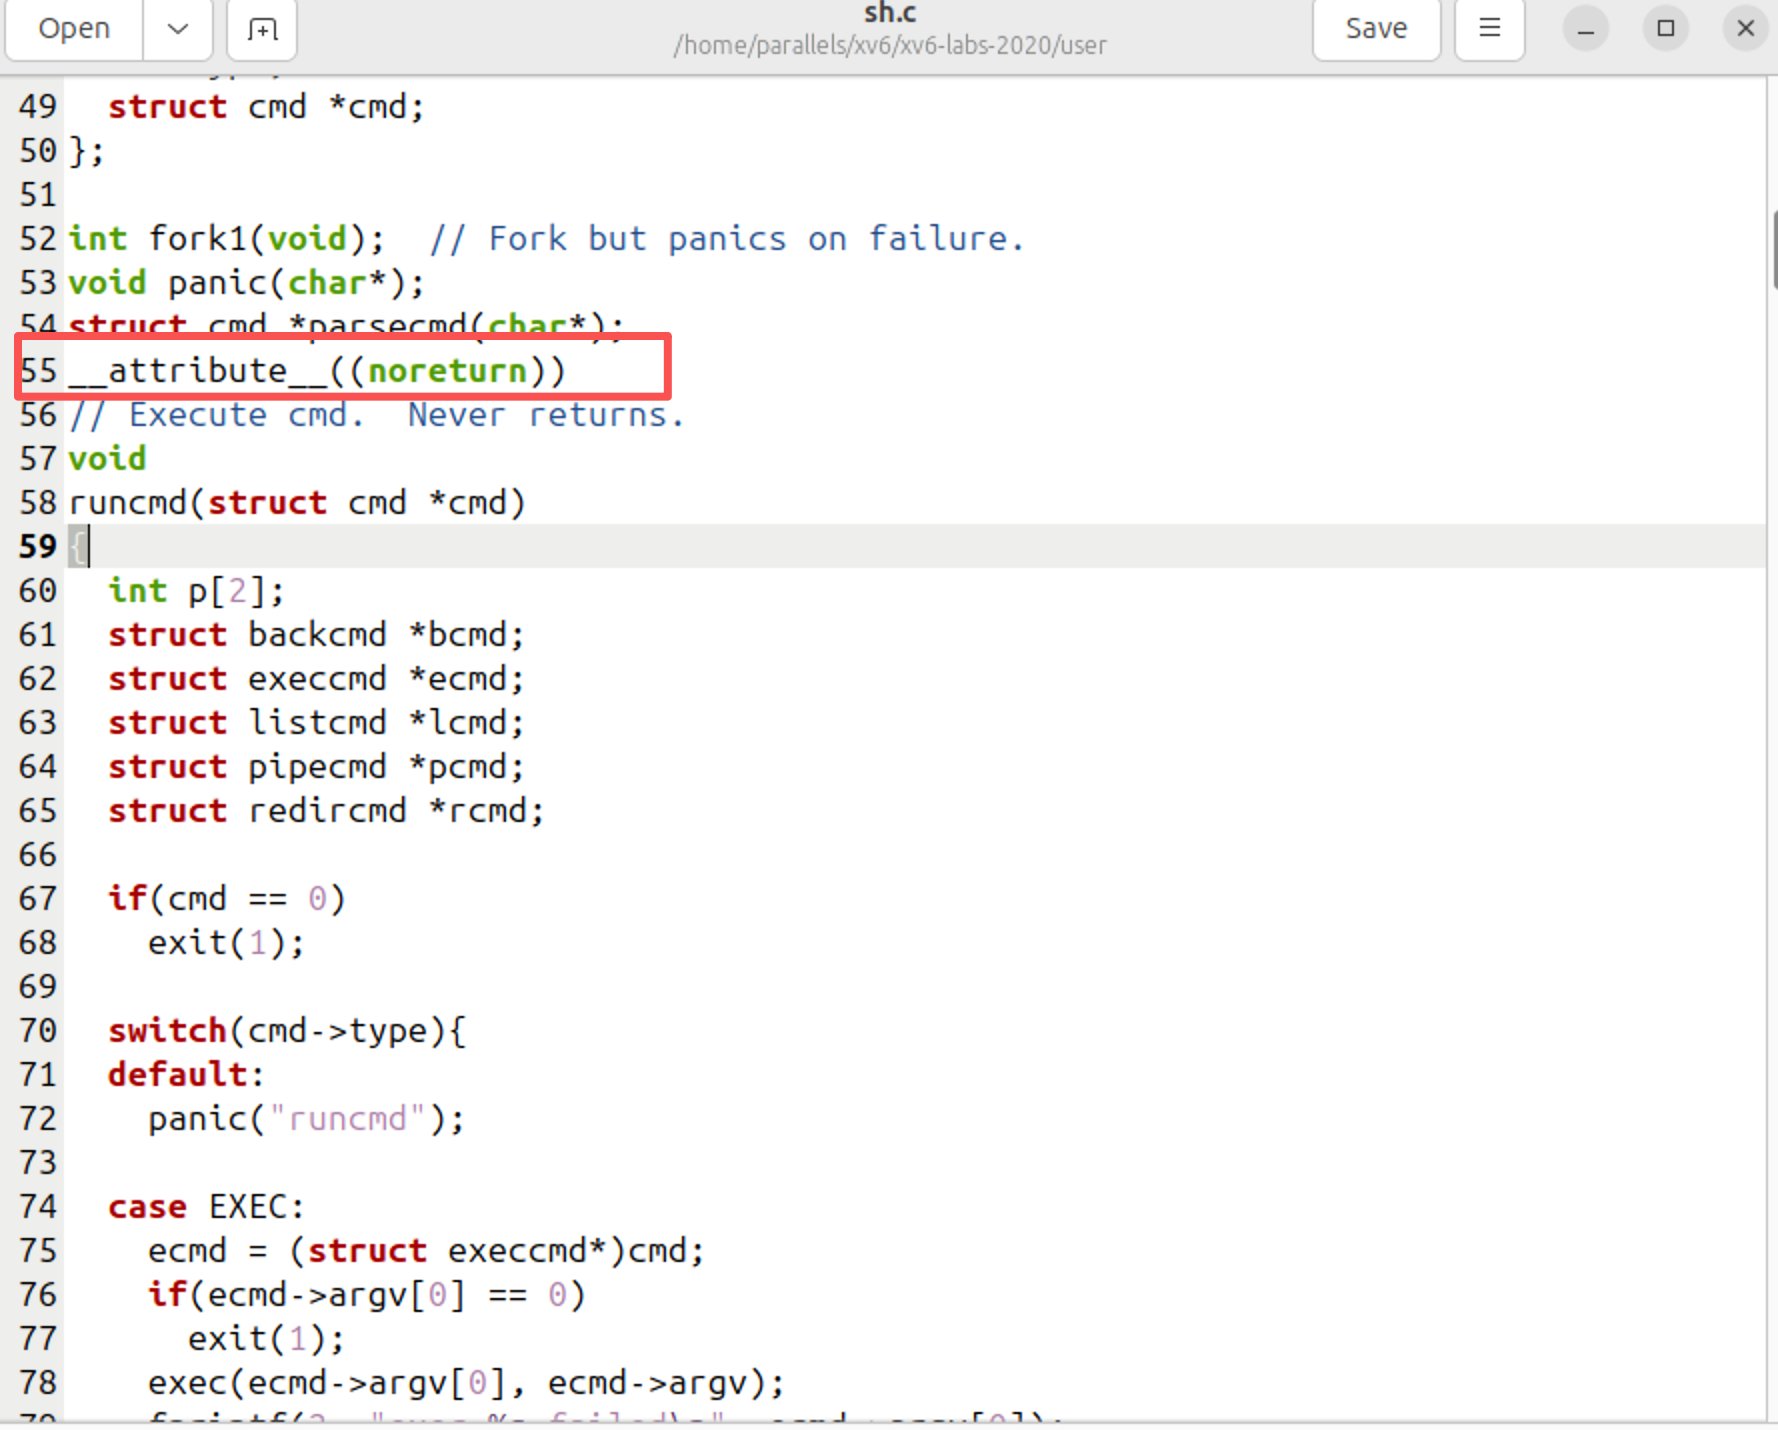Viewport: 1778px width, 1430px height.
Task: Save the sh.c file
Action: click(1375, 29)
